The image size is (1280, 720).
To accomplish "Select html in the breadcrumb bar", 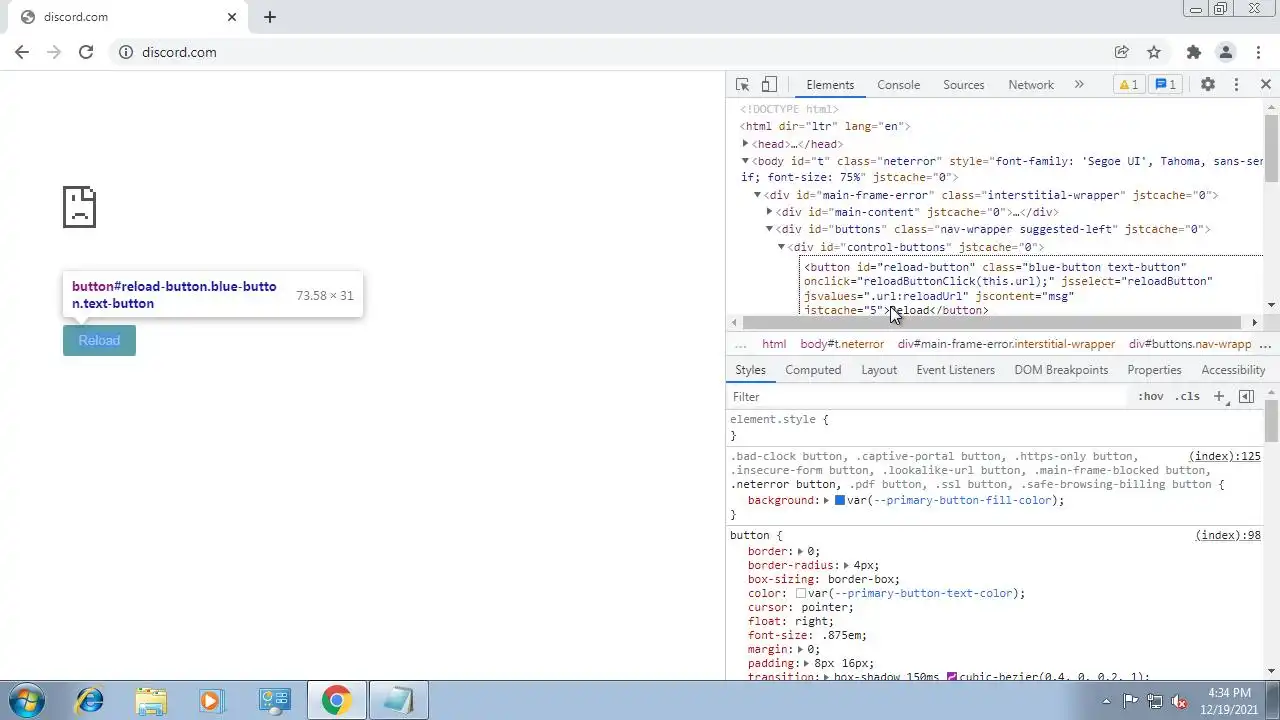I will 774,344.
